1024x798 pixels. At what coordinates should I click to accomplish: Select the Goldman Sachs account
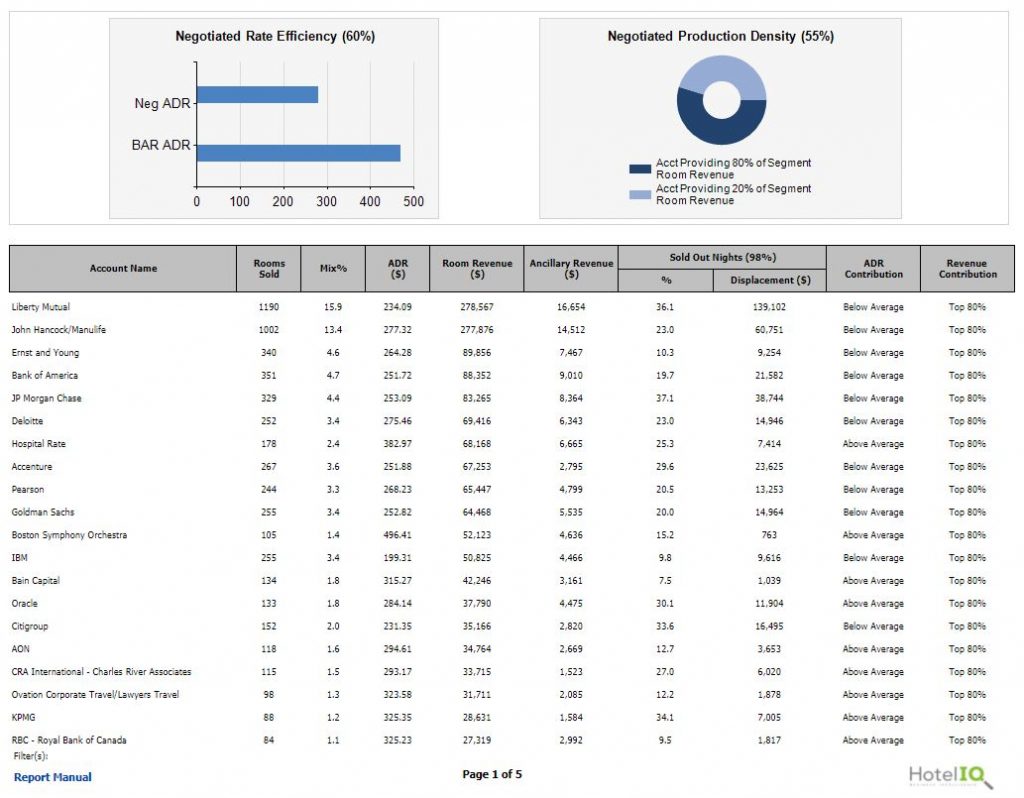pos(42,512)
